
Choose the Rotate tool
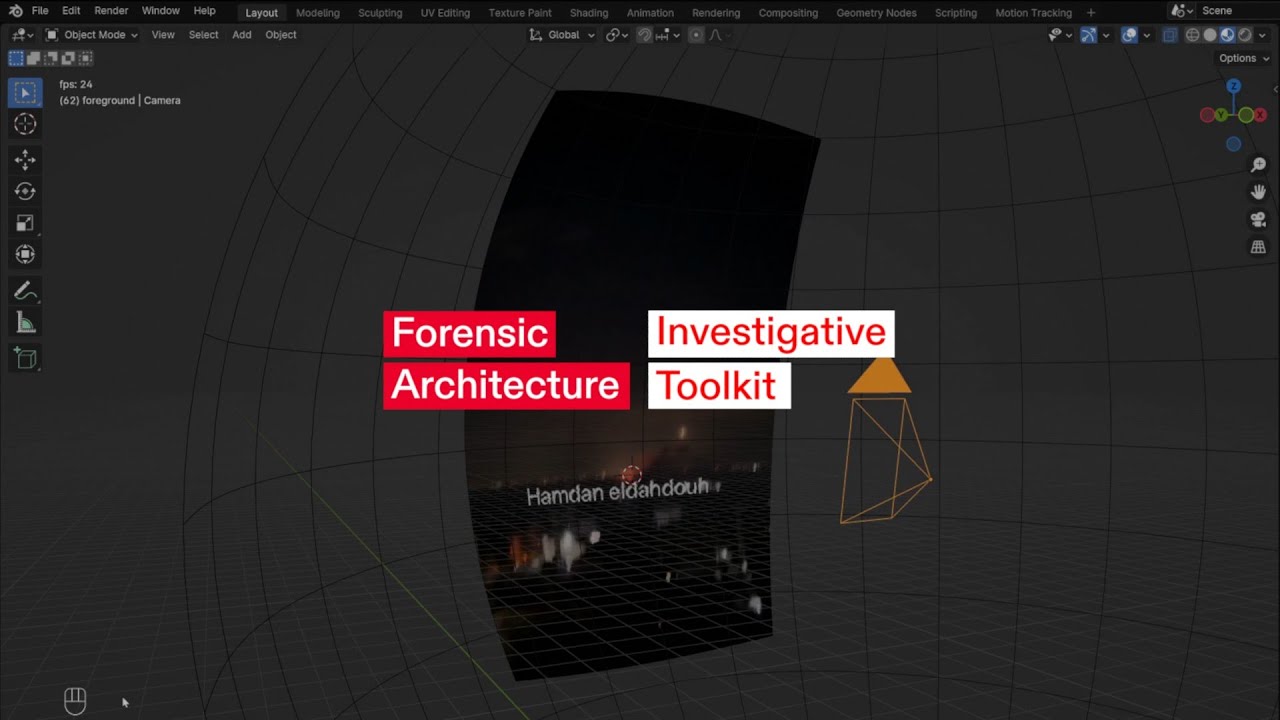pos(25,191)
